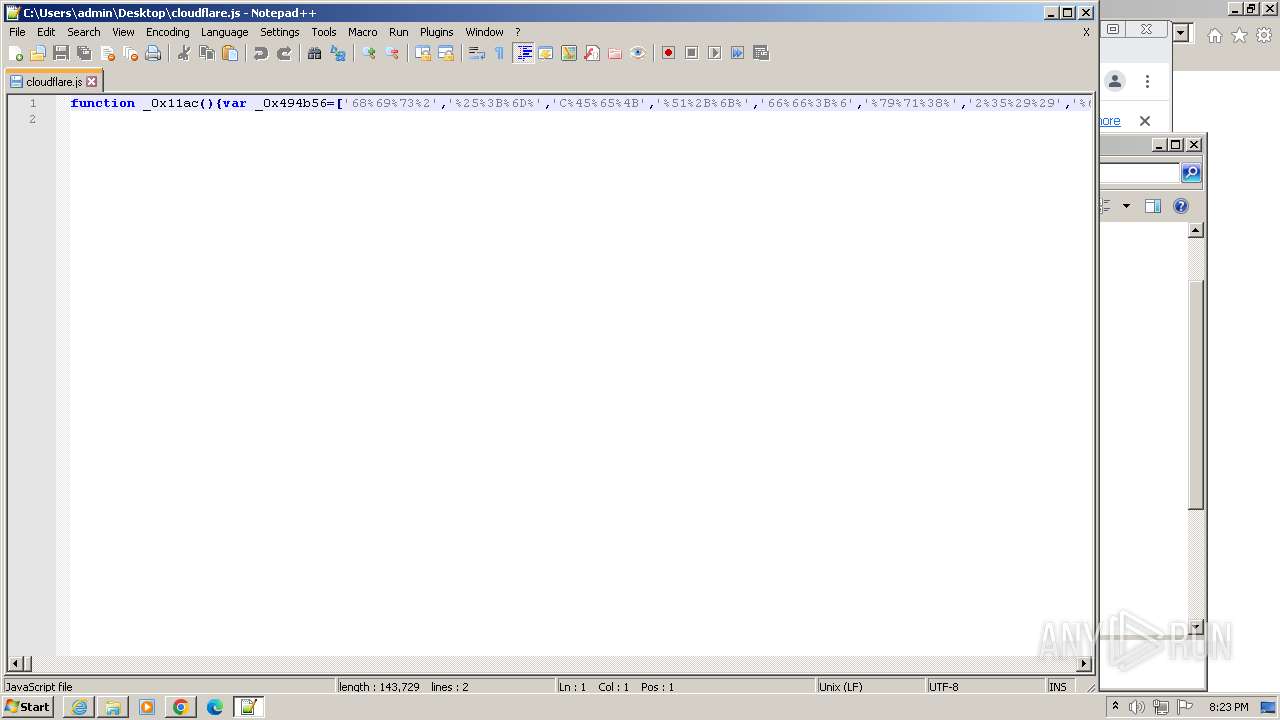Screen dimensions: 1280x720
Task: Close current file via toolbar Close icon
Action: [x=107, y=53]
